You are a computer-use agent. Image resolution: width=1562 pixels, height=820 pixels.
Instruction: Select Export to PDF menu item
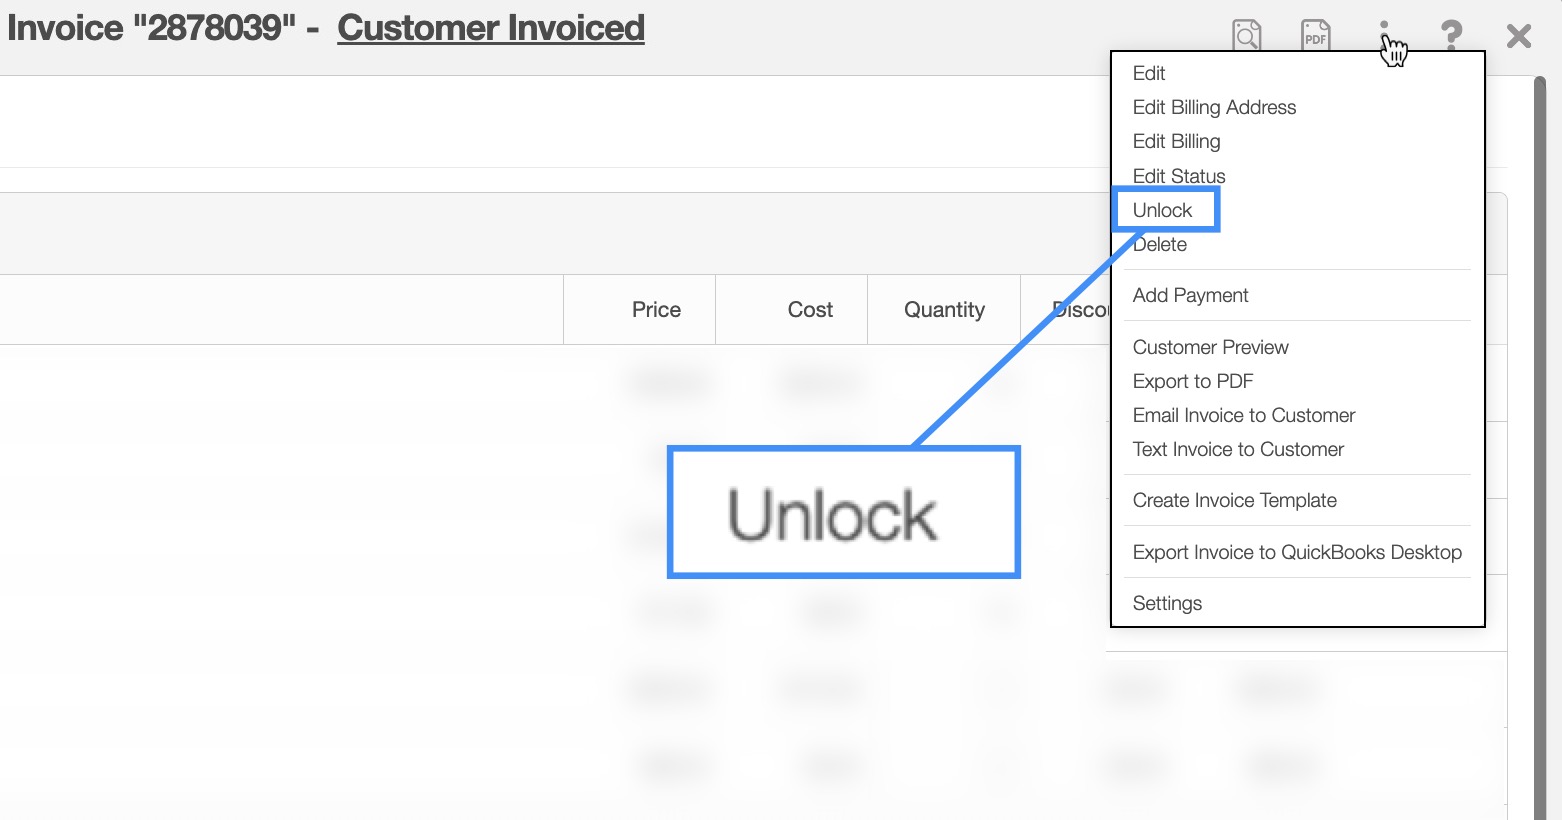pos(1192,381)
